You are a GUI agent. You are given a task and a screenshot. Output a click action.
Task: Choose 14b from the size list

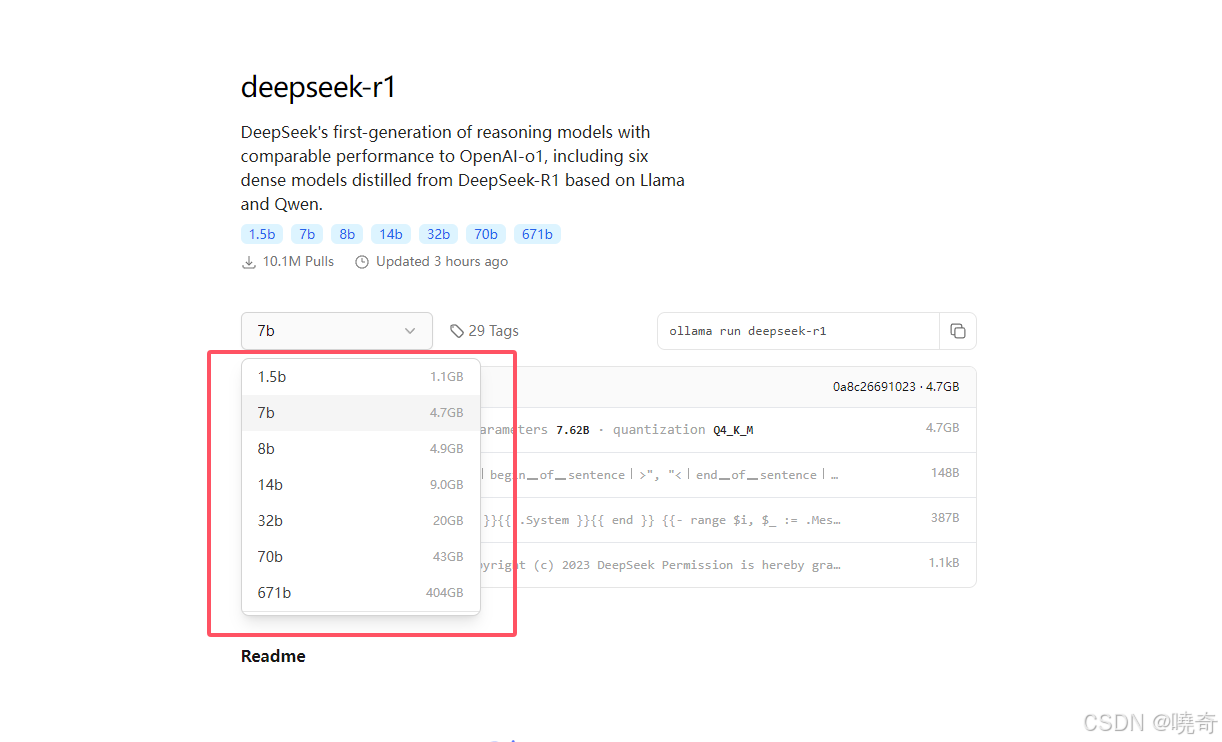pyautogui.click(x=361, y=485)
